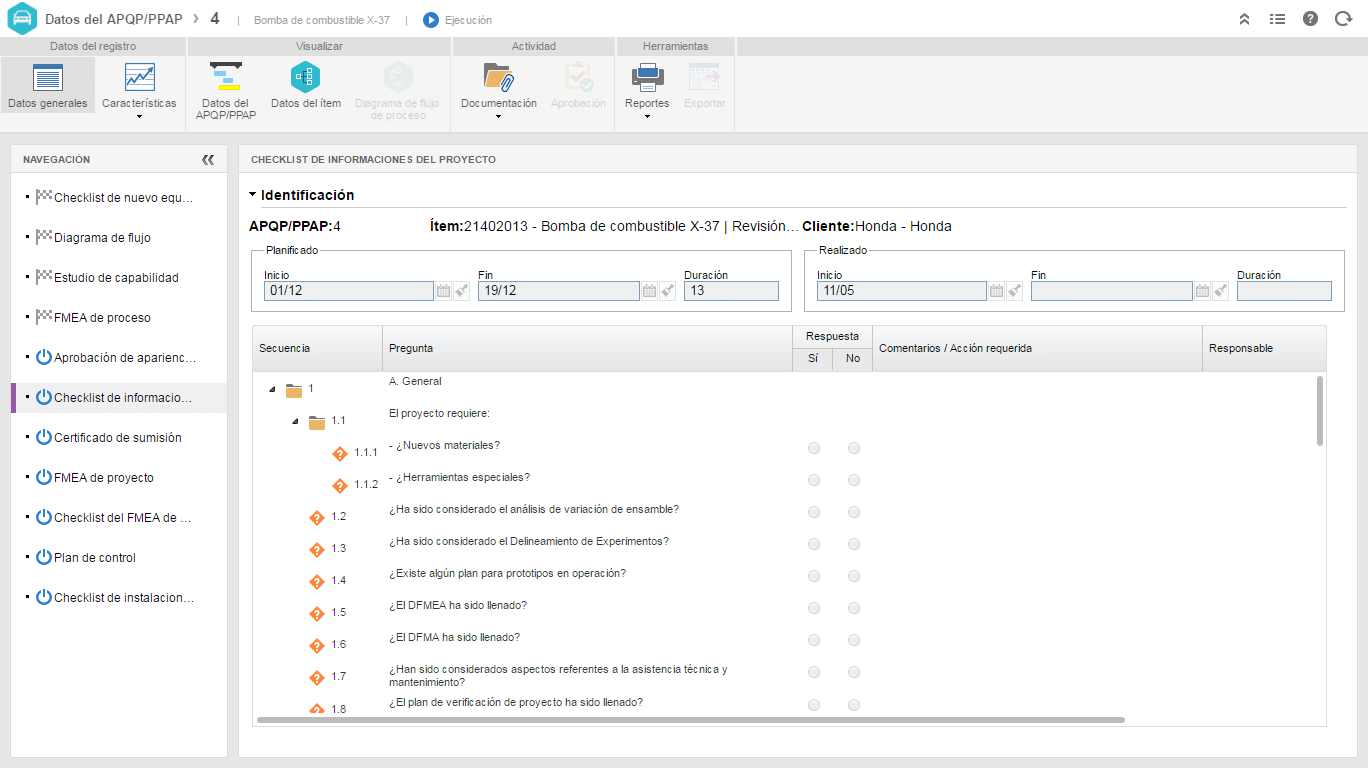Collapse tree node 1 A. General
This screenshot has width=1368, height=768.
(x=272, y=389)
